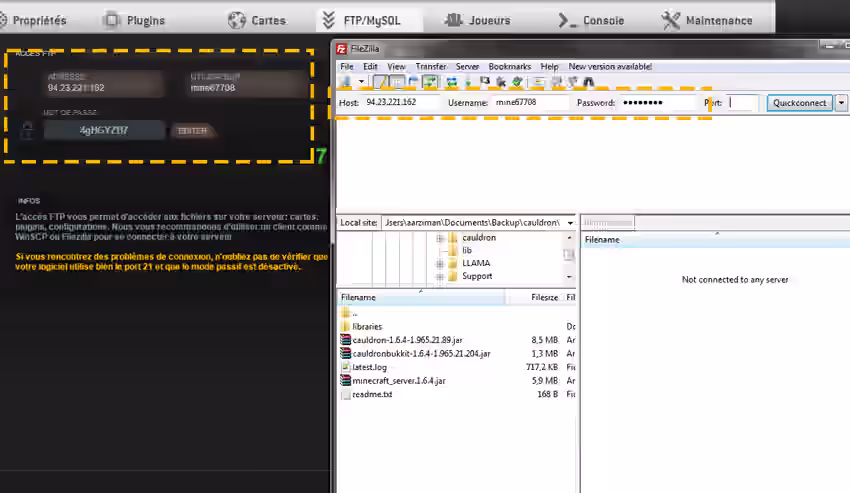The image size is (850, 493).
Task: Toggle the transfer queue display
Action: pyautogui.click(x=430, y=82)
